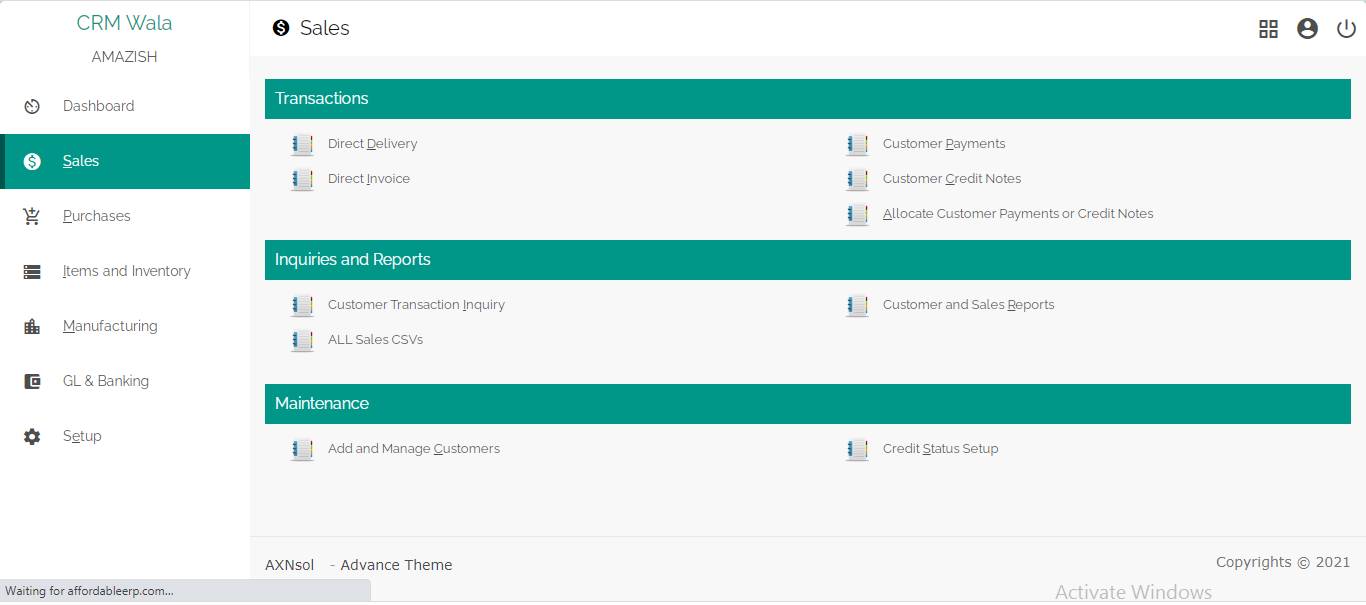1366x605 pixels.
Task: Open Customer Payments
Action: click(x=943, y=144)
